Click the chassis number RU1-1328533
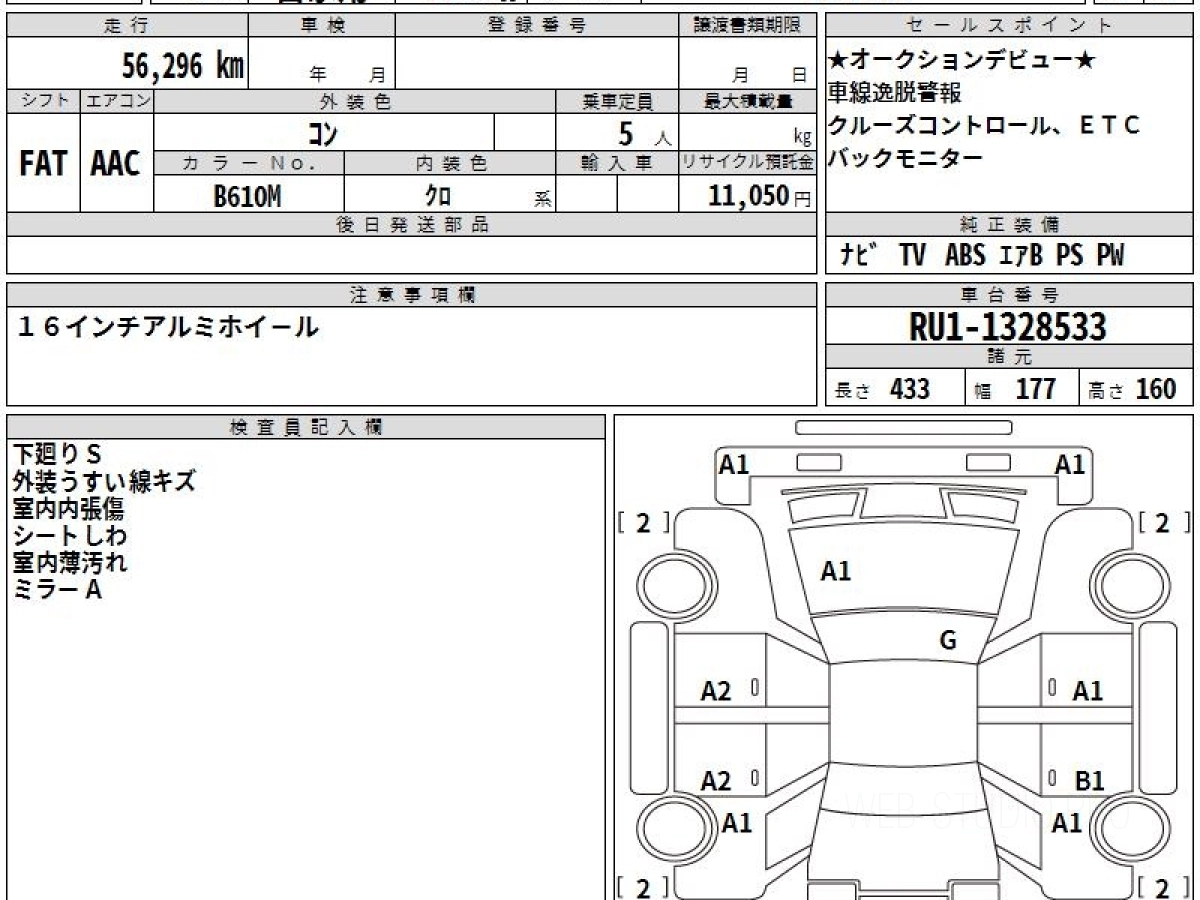Viewport: 1200px width, 900px height. tap(1008, 327)
